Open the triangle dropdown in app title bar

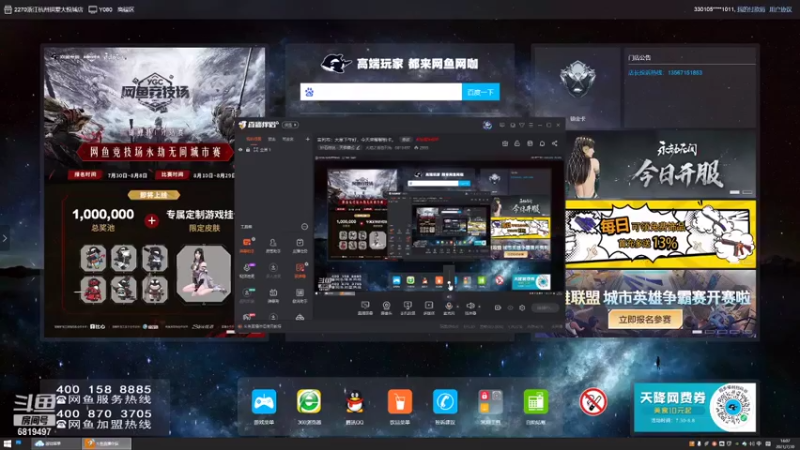pyautogui.click(x=521, y=125)
